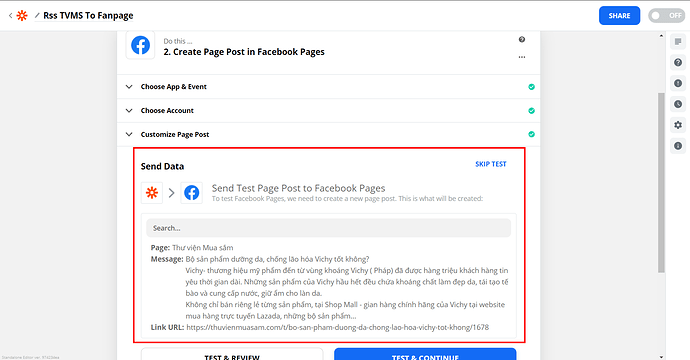Open the settings gear icon in sidebar
This screenshot has width=690, height=360.
pyautogui.click(x=678, y=125)
